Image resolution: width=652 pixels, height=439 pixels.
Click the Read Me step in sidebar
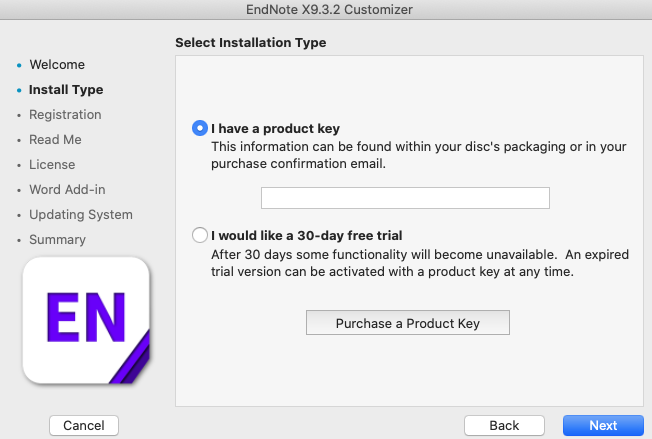(55, 139)
